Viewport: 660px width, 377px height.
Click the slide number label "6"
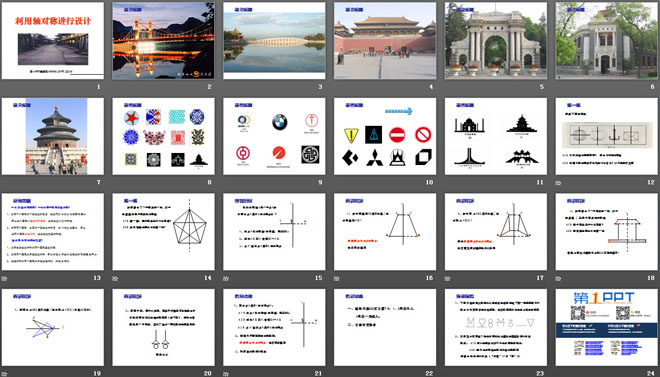point(653,87)
